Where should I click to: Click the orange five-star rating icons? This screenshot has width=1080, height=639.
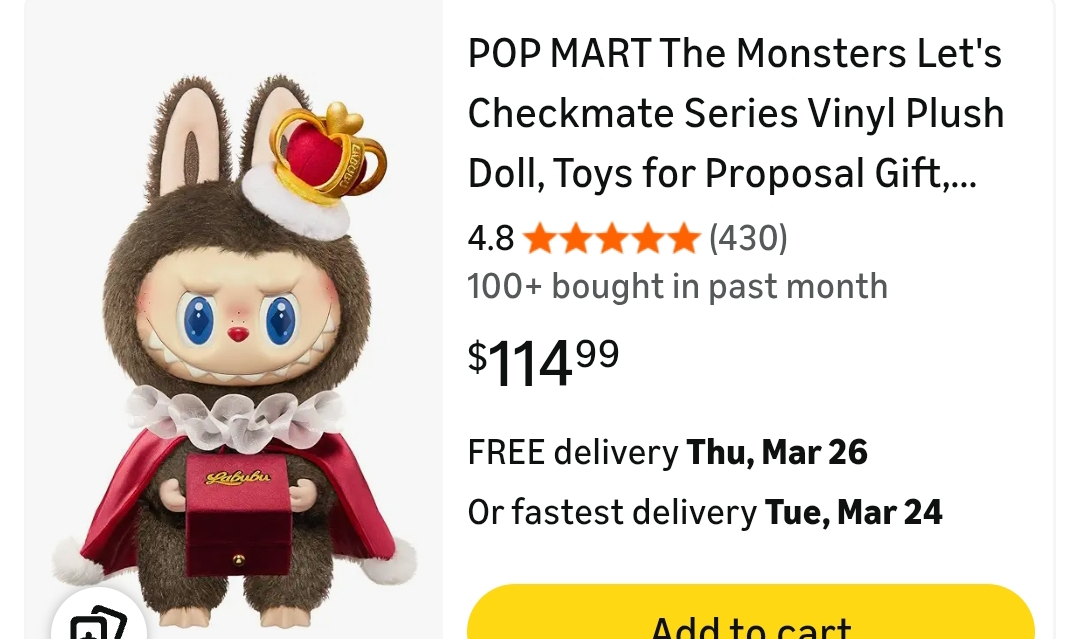pyautogui.click(x=611, y=239)
